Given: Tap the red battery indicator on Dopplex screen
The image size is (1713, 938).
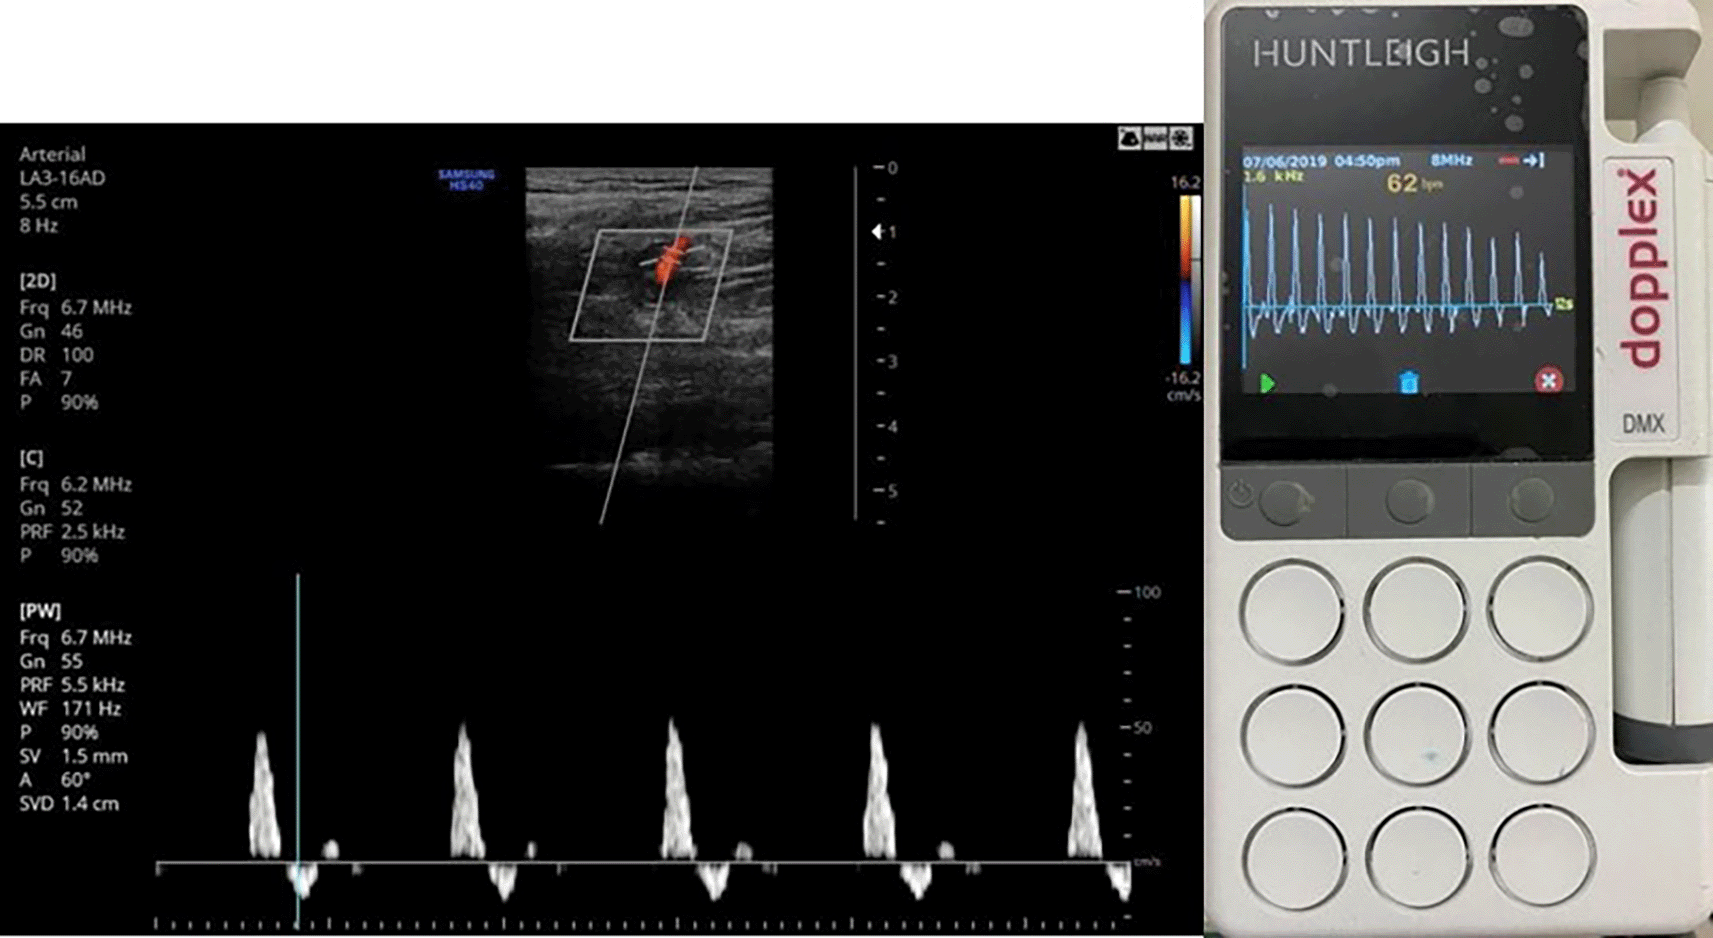Looking at the screenshot, I should pos(1508,160).
